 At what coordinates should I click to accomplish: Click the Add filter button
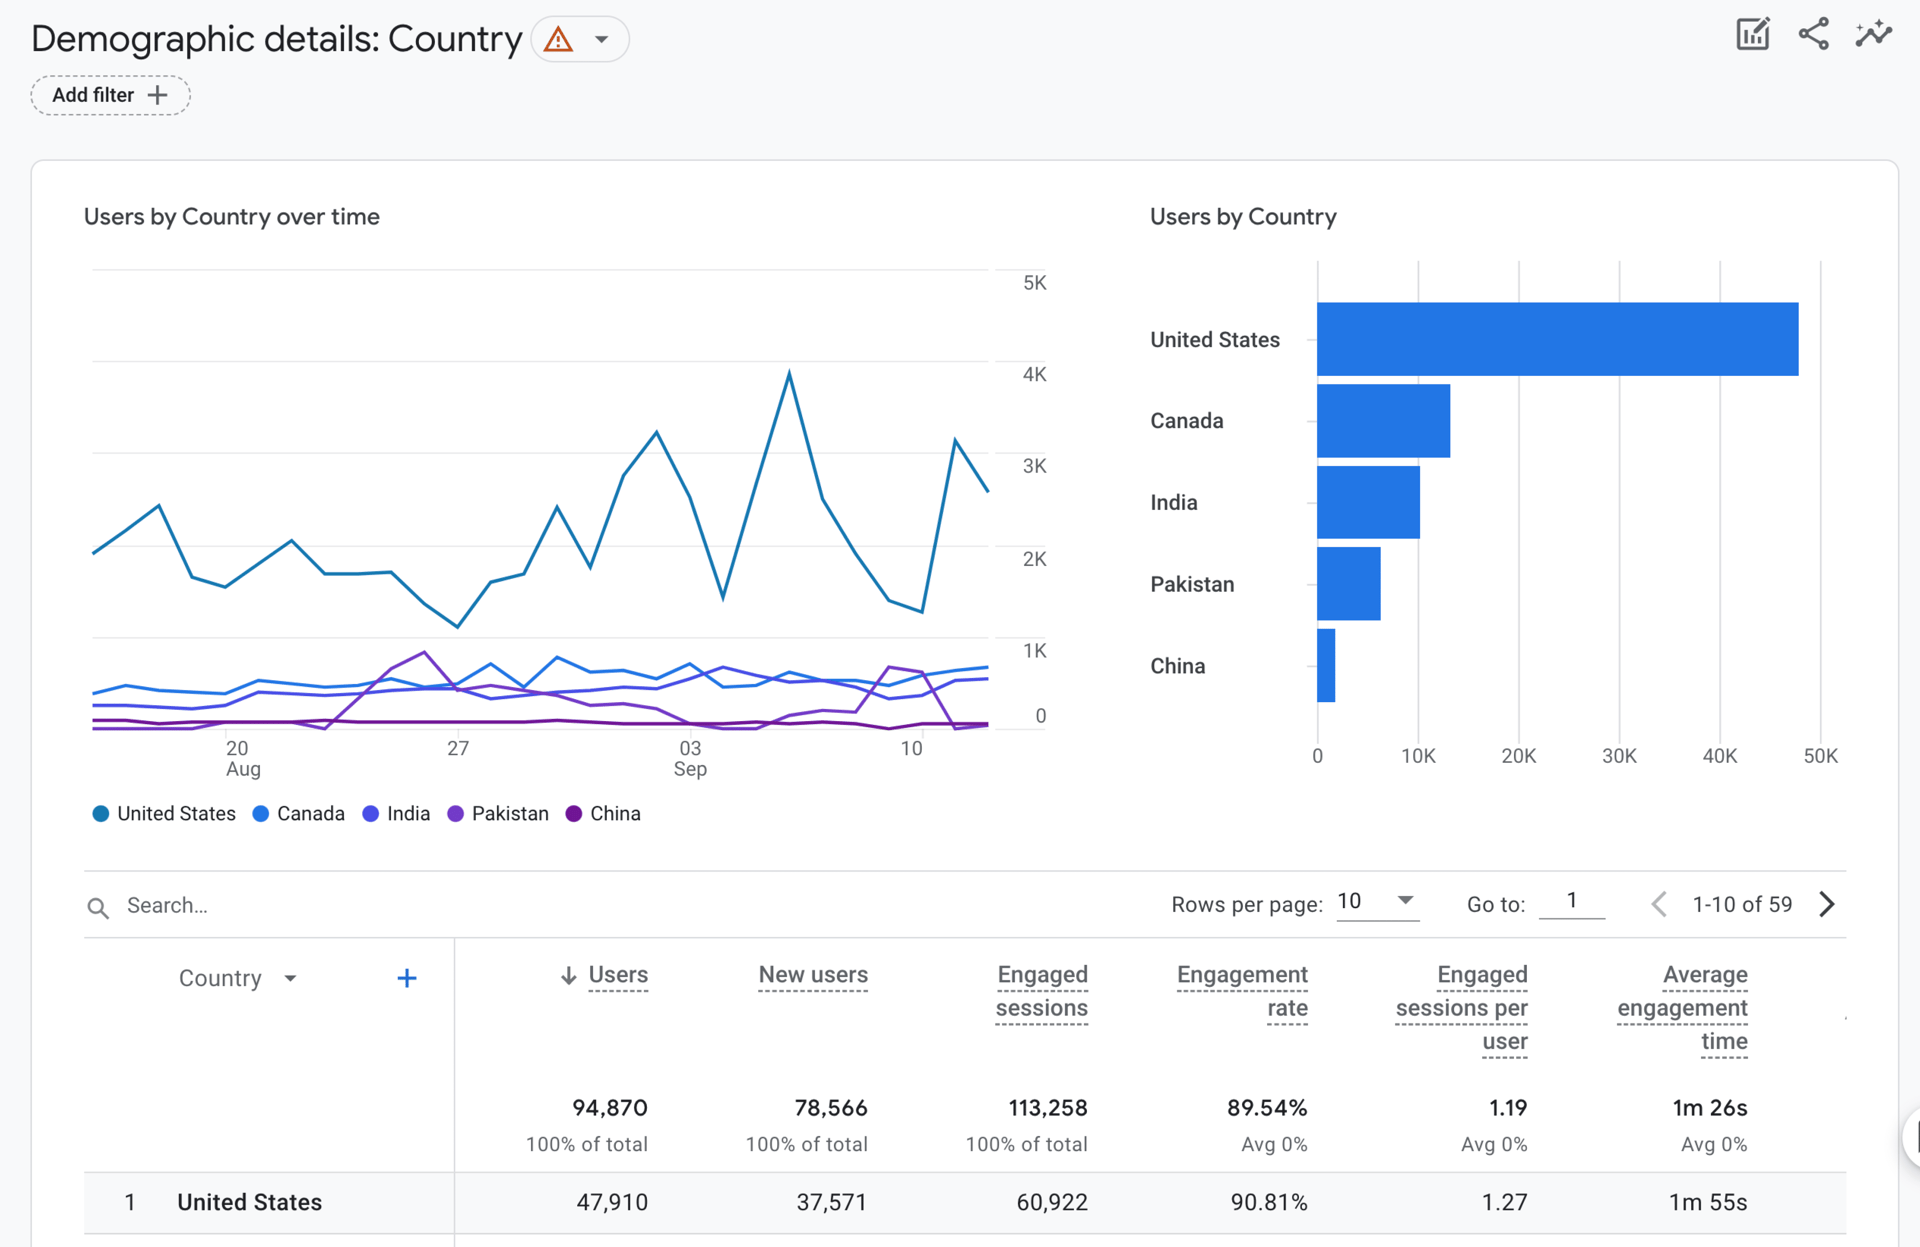pos(110,94)
